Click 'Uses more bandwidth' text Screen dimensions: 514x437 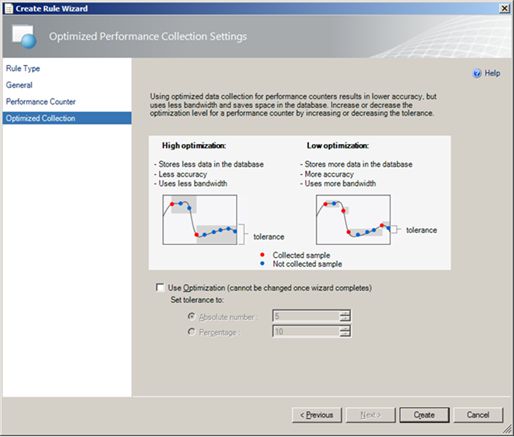[x=340, y=183]
